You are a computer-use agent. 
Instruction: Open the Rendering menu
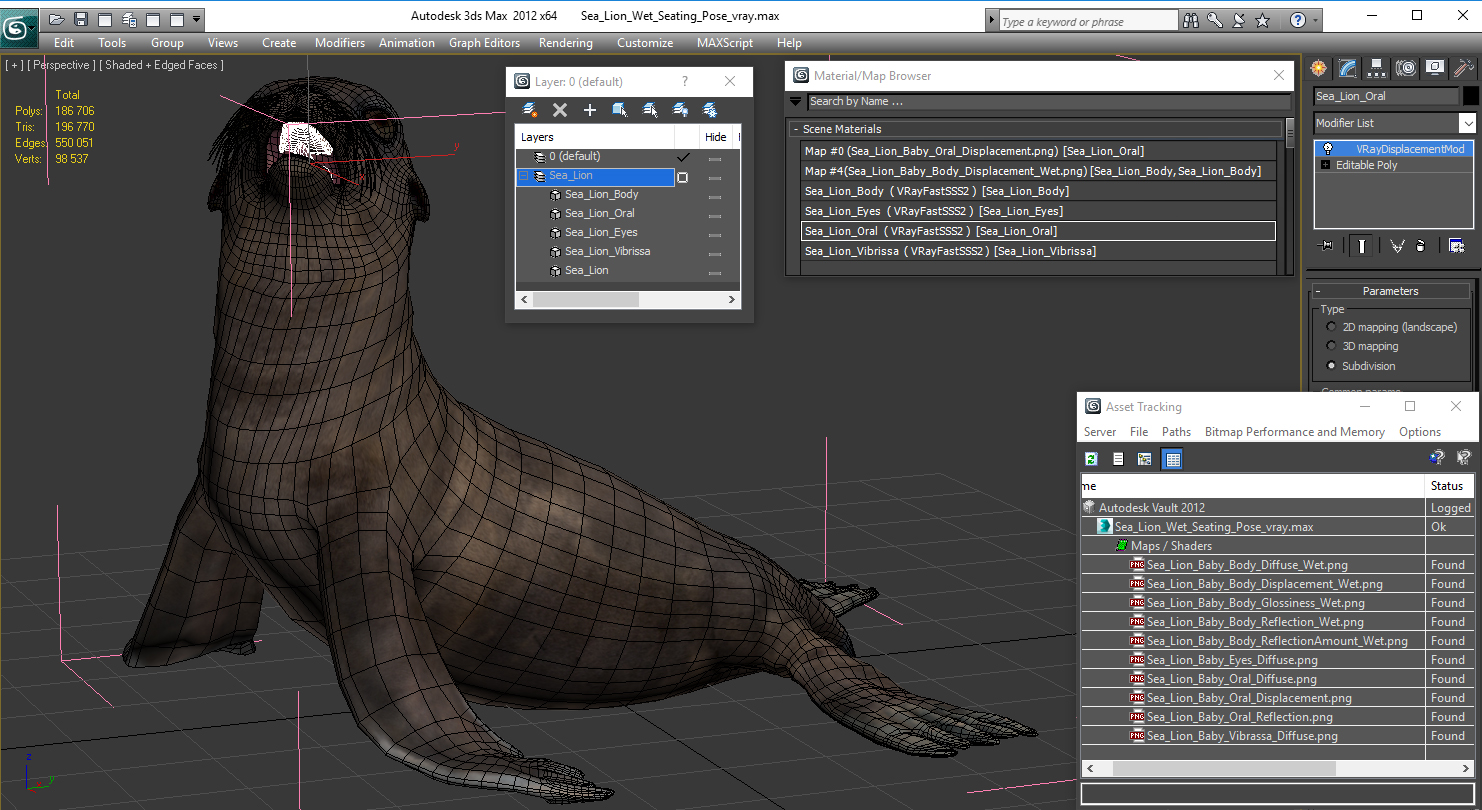coord(565,43)
